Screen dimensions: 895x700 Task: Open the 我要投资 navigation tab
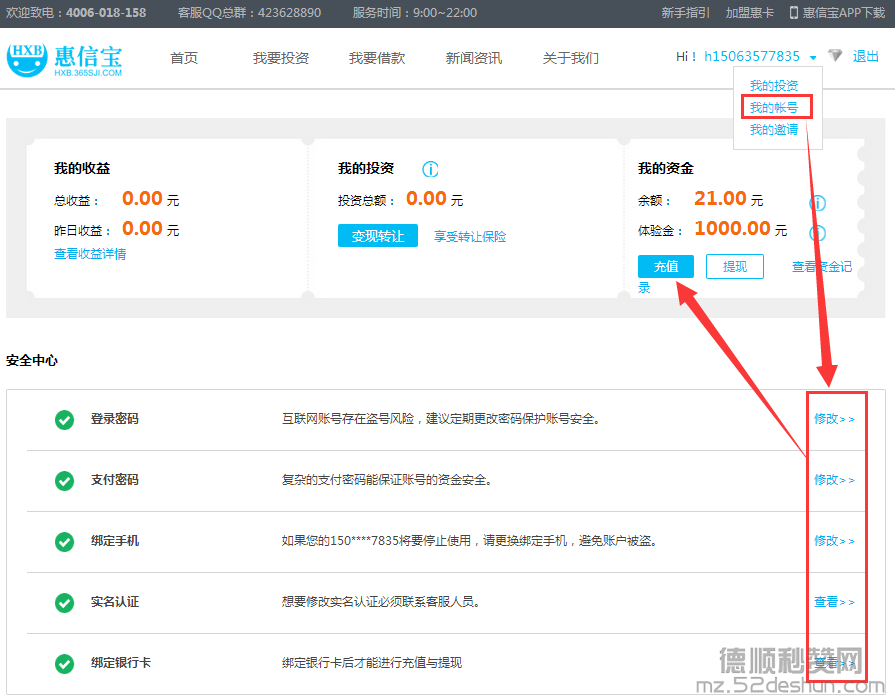tap(280, 58)
